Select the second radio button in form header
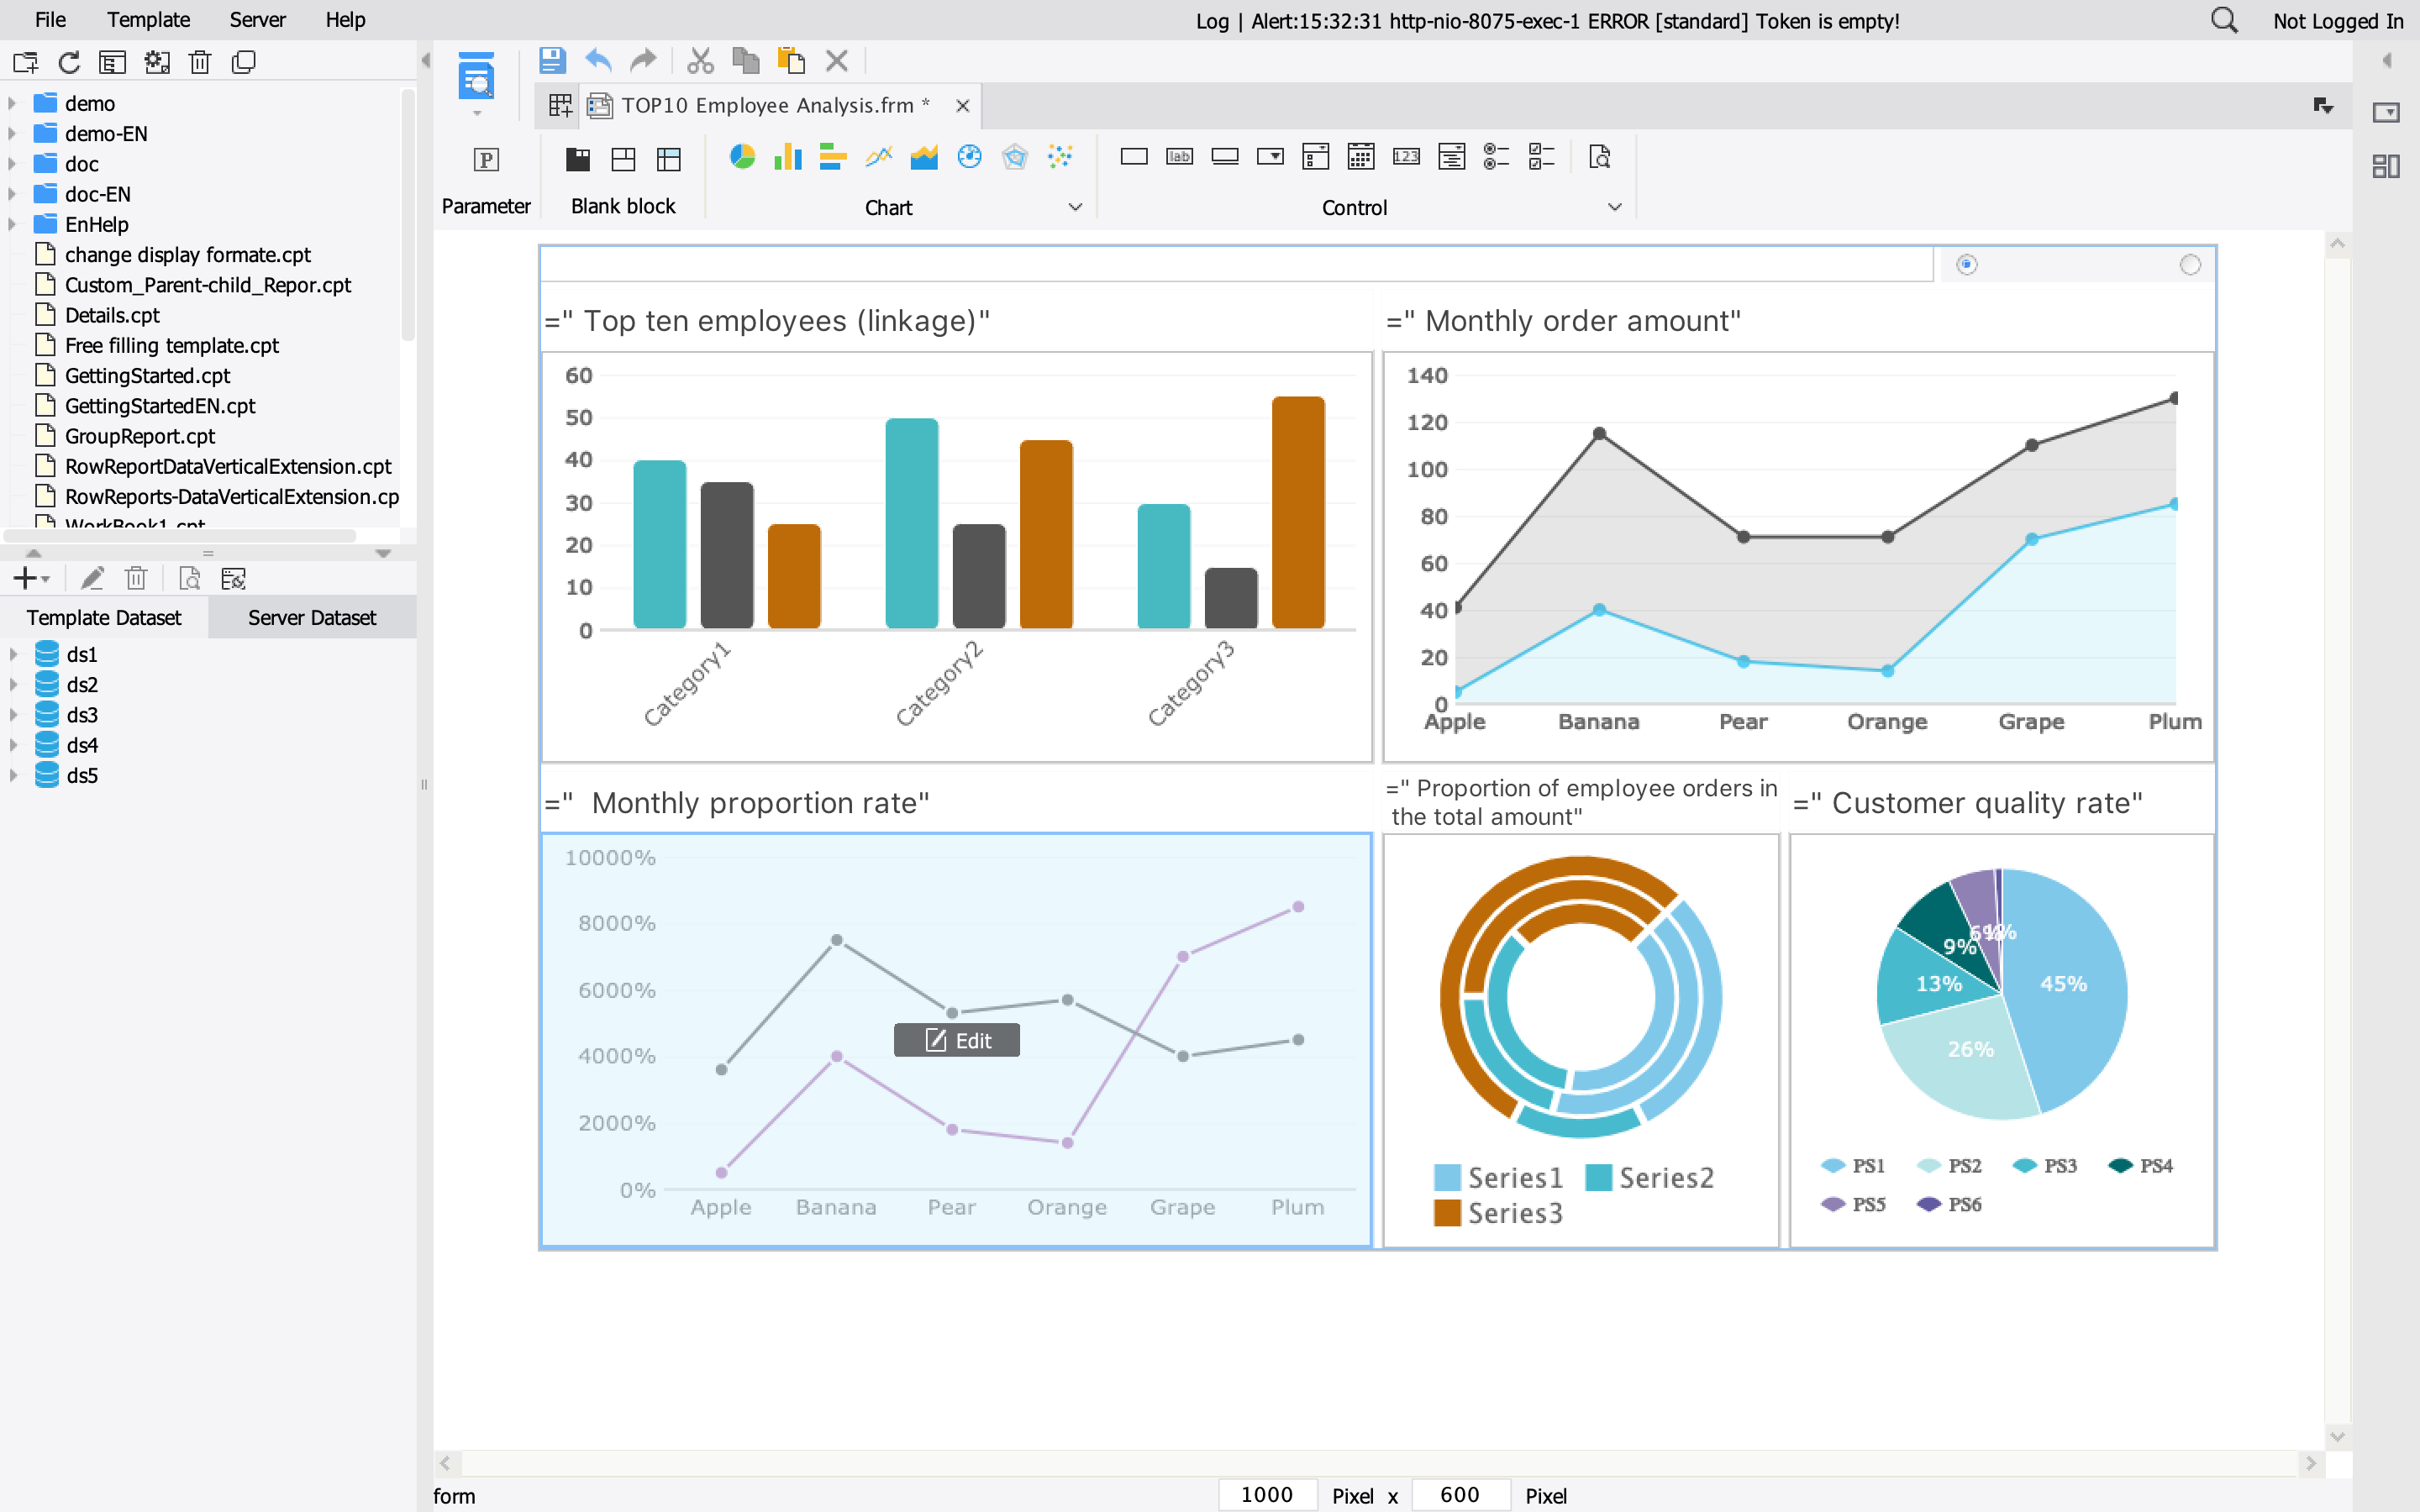2420x1512 pixels. click(x=2190, y=265)
